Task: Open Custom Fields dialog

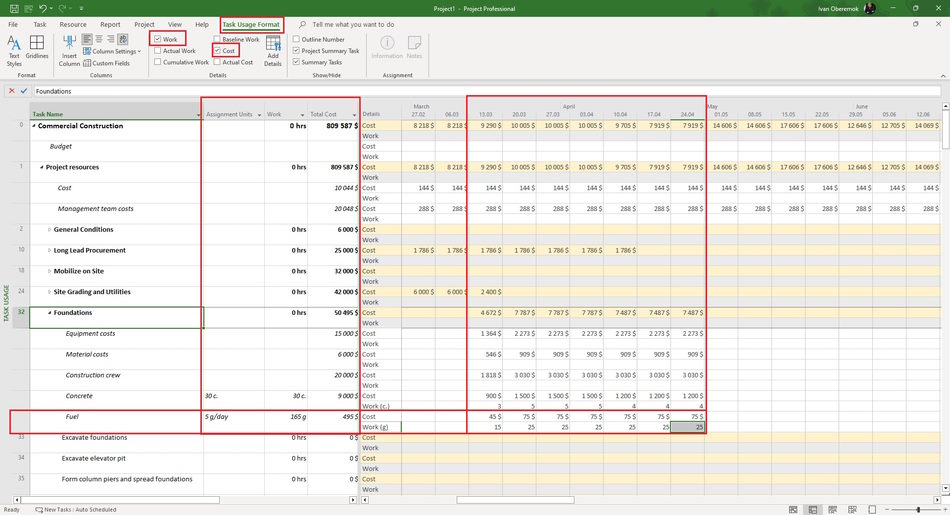Action: point(106,63)
